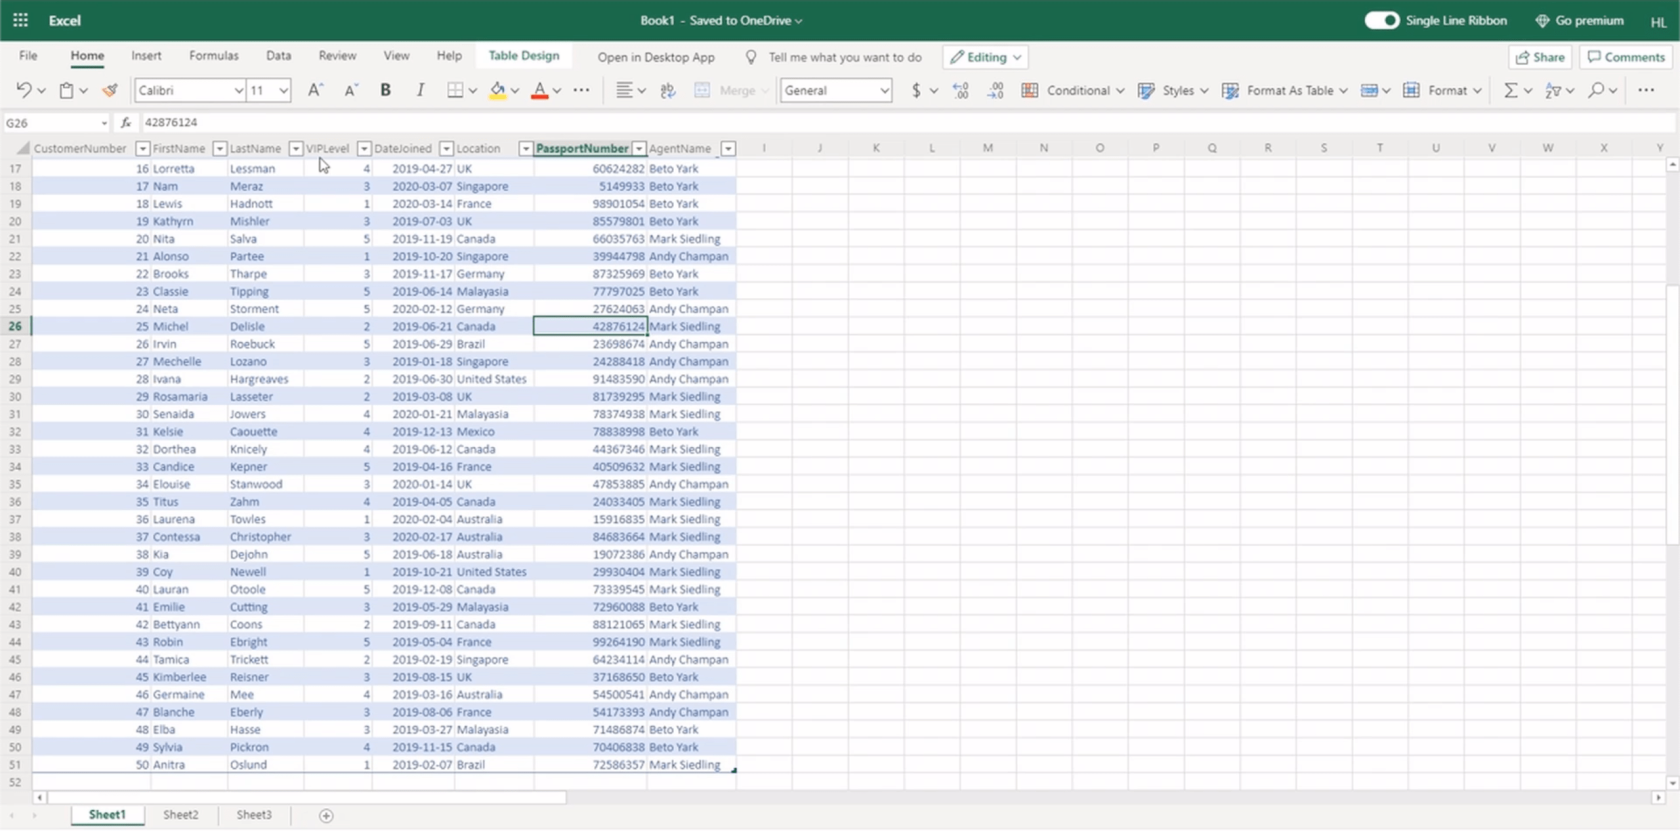
Task: Click the Share button
Action: pyautogui.click(x=1540, y=57)
